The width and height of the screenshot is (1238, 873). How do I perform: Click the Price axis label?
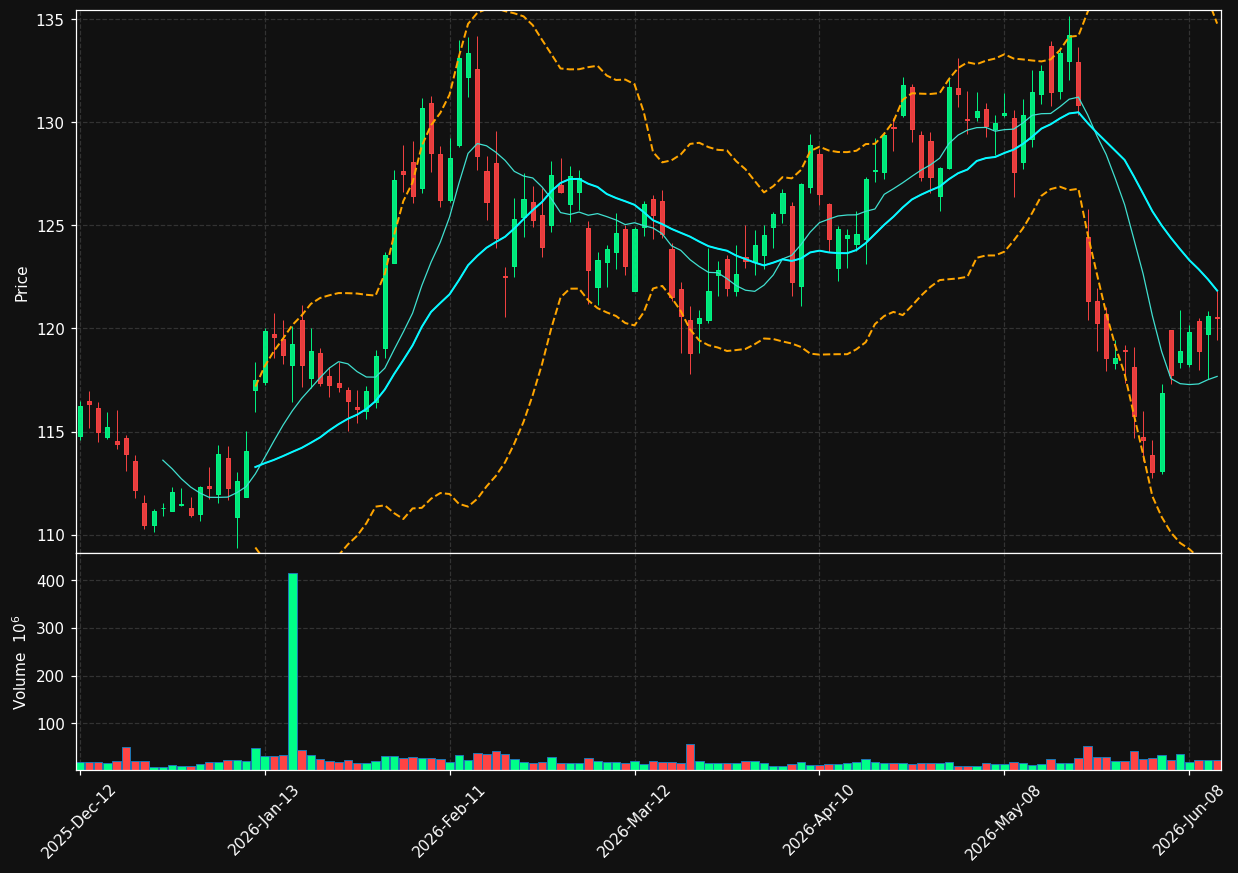[22, 283]
